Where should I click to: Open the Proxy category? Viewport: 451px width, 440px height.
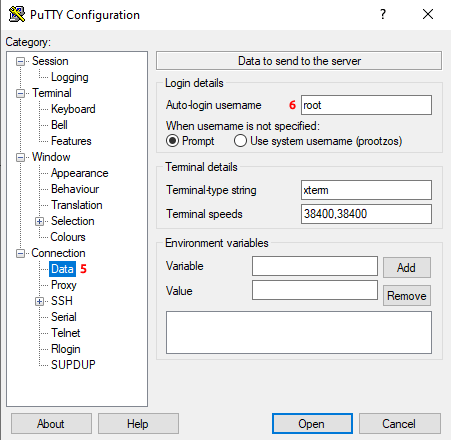pos(64,285)
